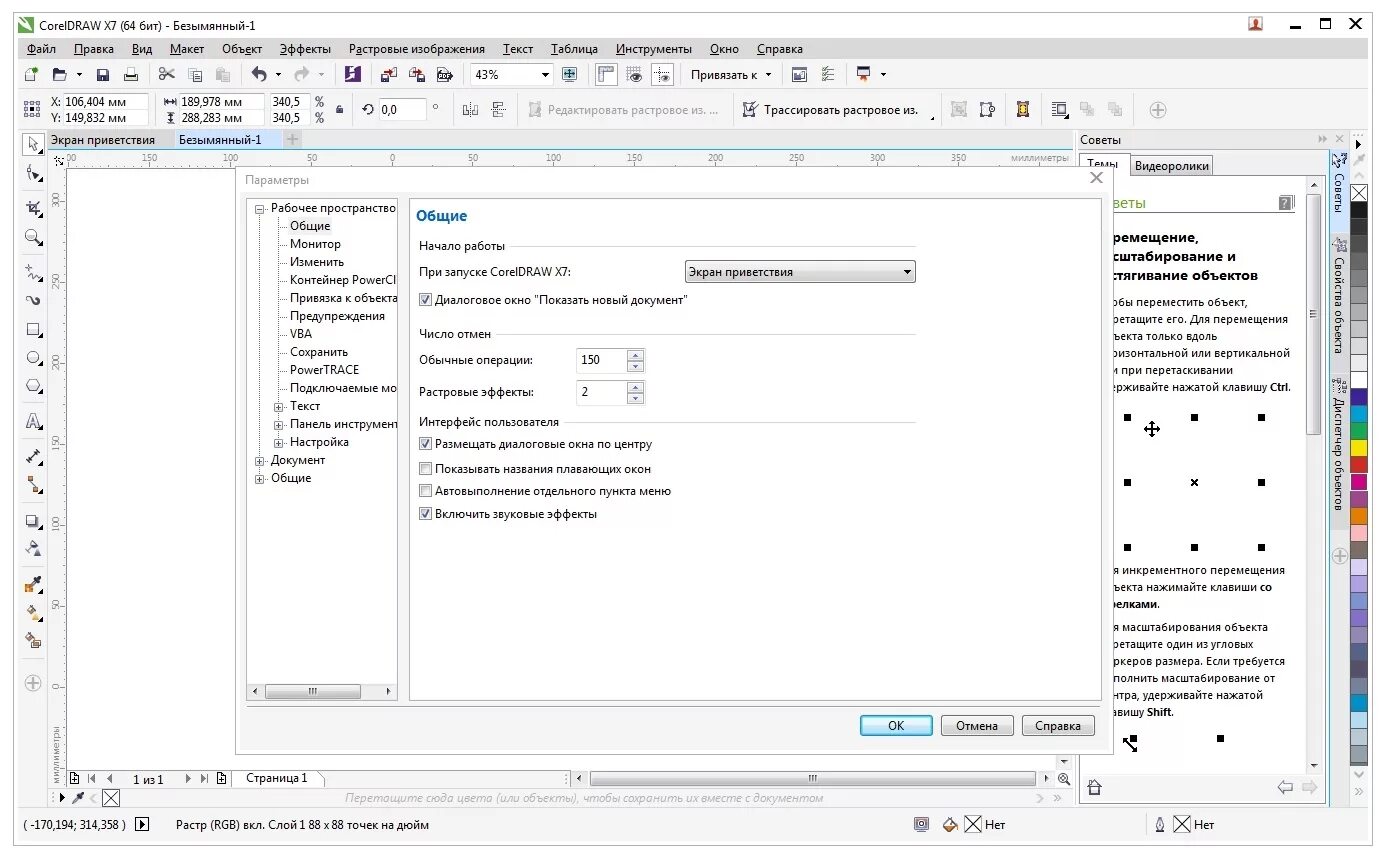Enable 'Автовыполнение отдельного пункта меню' checkbox
This screenshot has height=865, width=1390.
(426, 491)
